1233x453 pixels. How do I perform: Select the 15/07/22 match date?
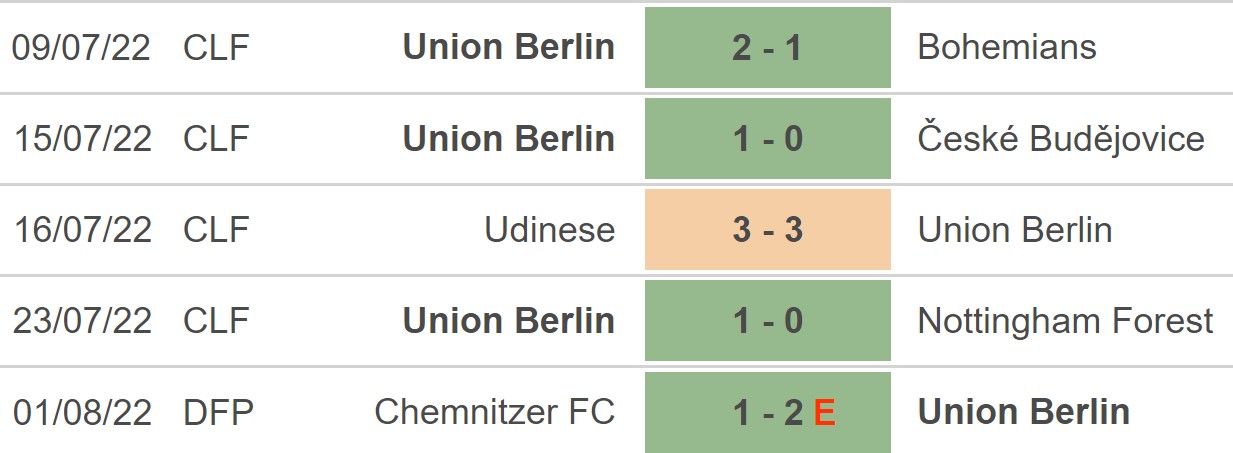tap(82, 139)
